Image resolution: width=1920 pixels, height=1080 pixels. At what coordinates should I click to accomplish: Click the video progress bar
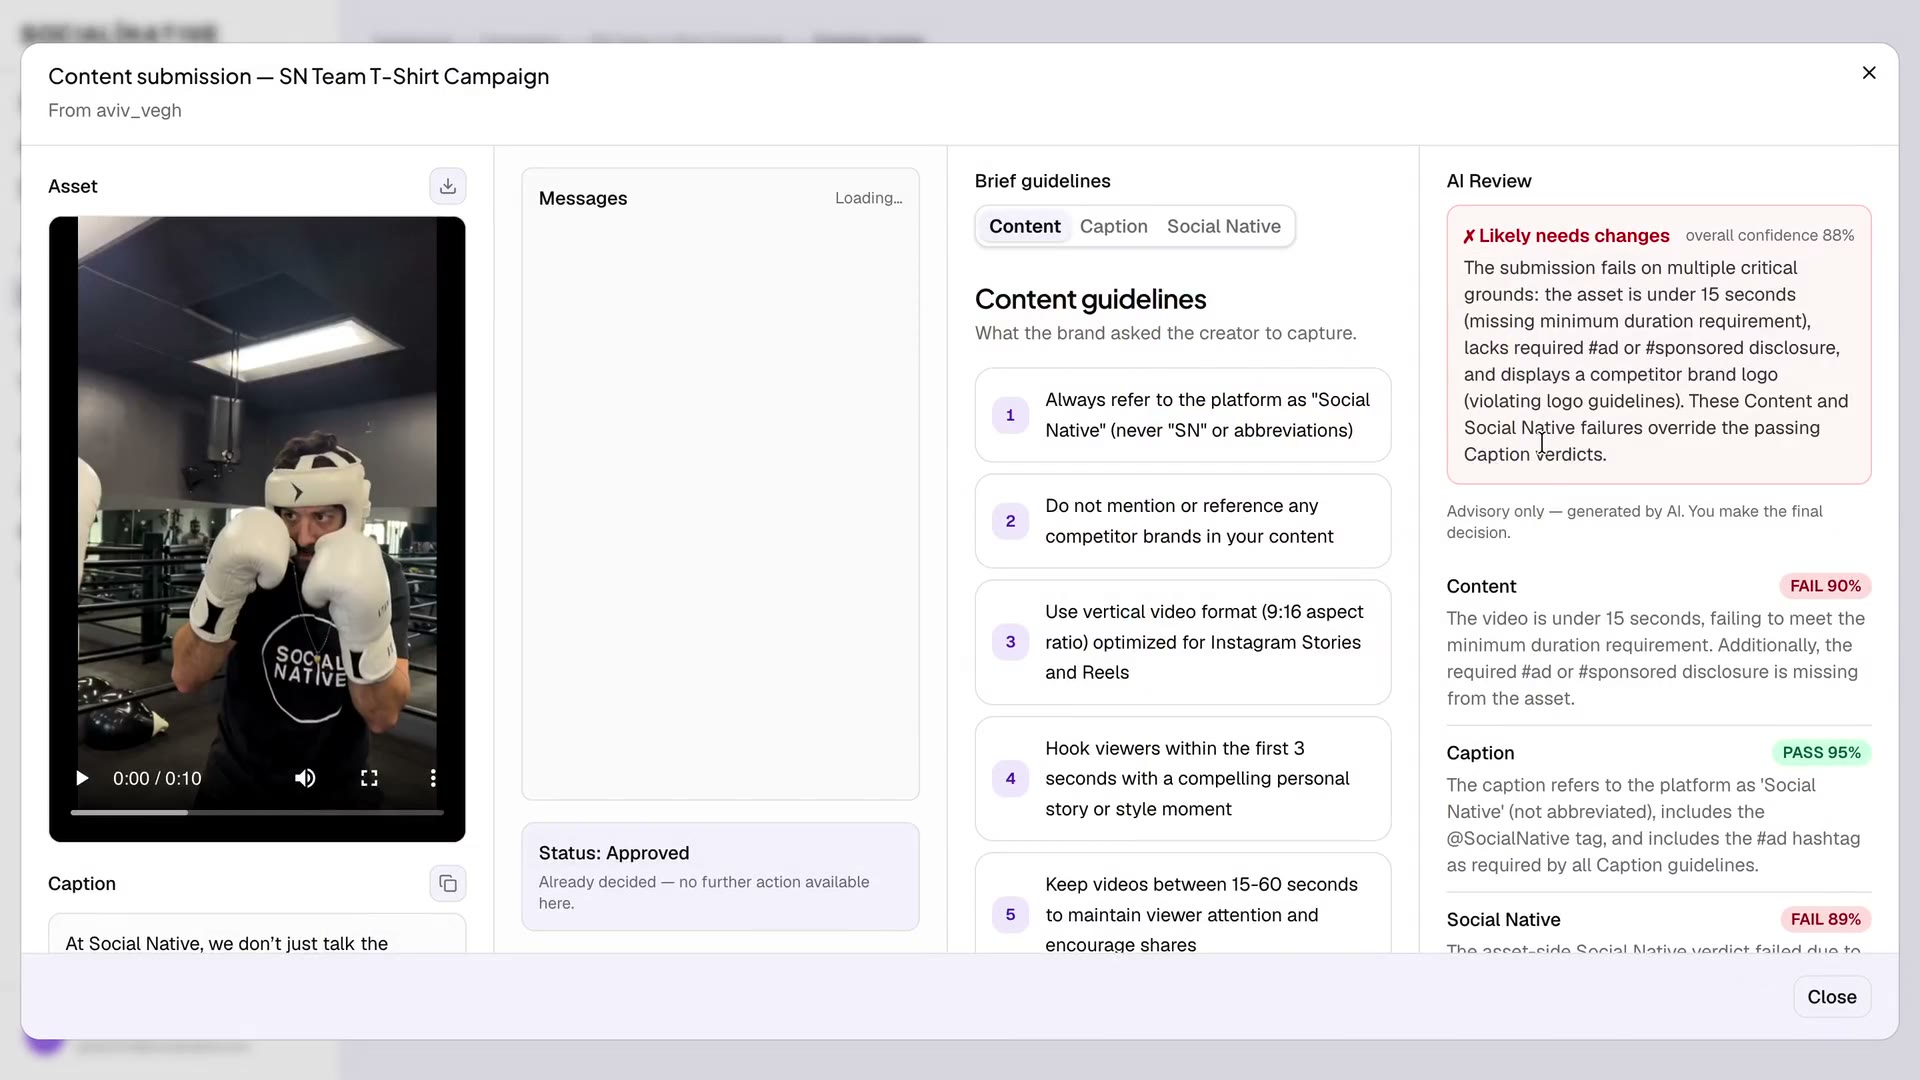click(257, 813)
